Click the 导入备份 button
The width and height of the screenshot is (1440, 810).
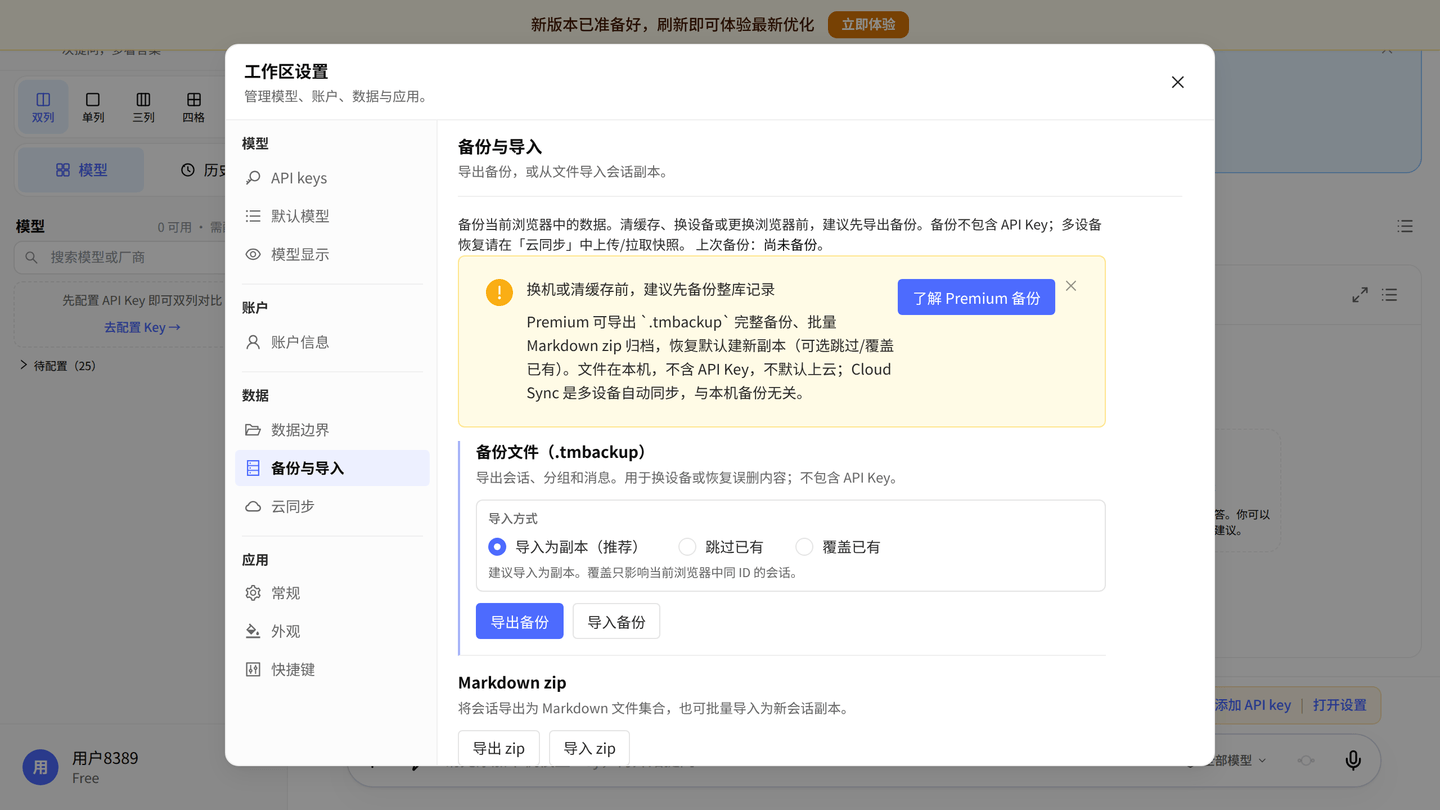tap(616, 621)
